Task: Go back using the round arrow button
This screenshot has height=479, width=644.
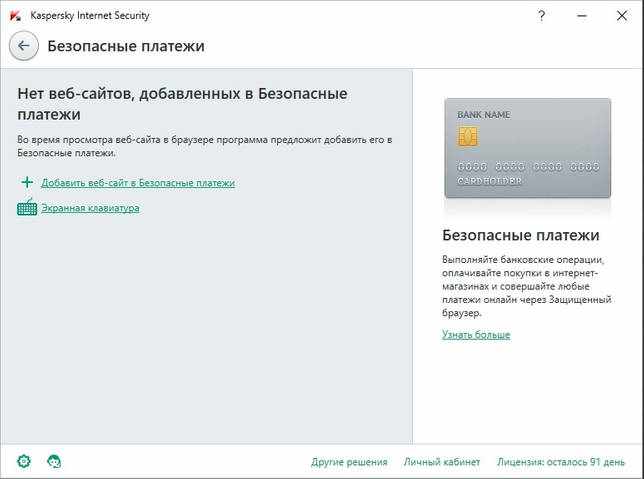Action: tap(24, 46)
